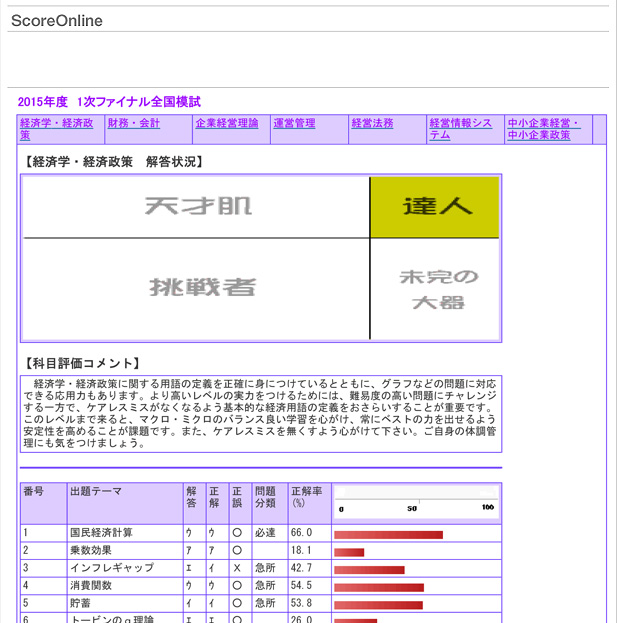This screenshot has height=623, width=617.
Task: Click the red bar for 消費関数
Action: 379,587
